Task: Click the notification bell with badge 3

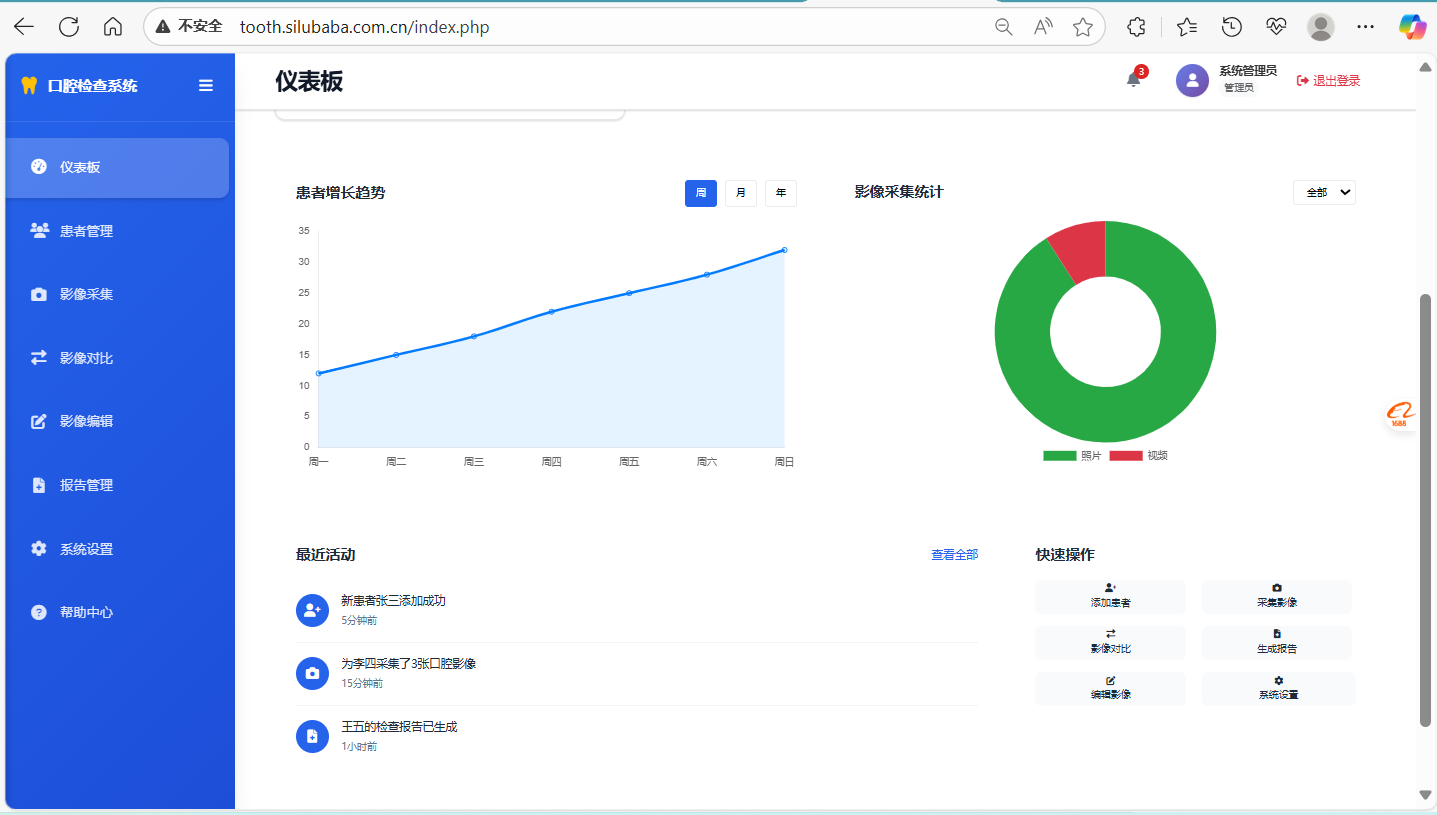Action: click(x=1131, y=79)
